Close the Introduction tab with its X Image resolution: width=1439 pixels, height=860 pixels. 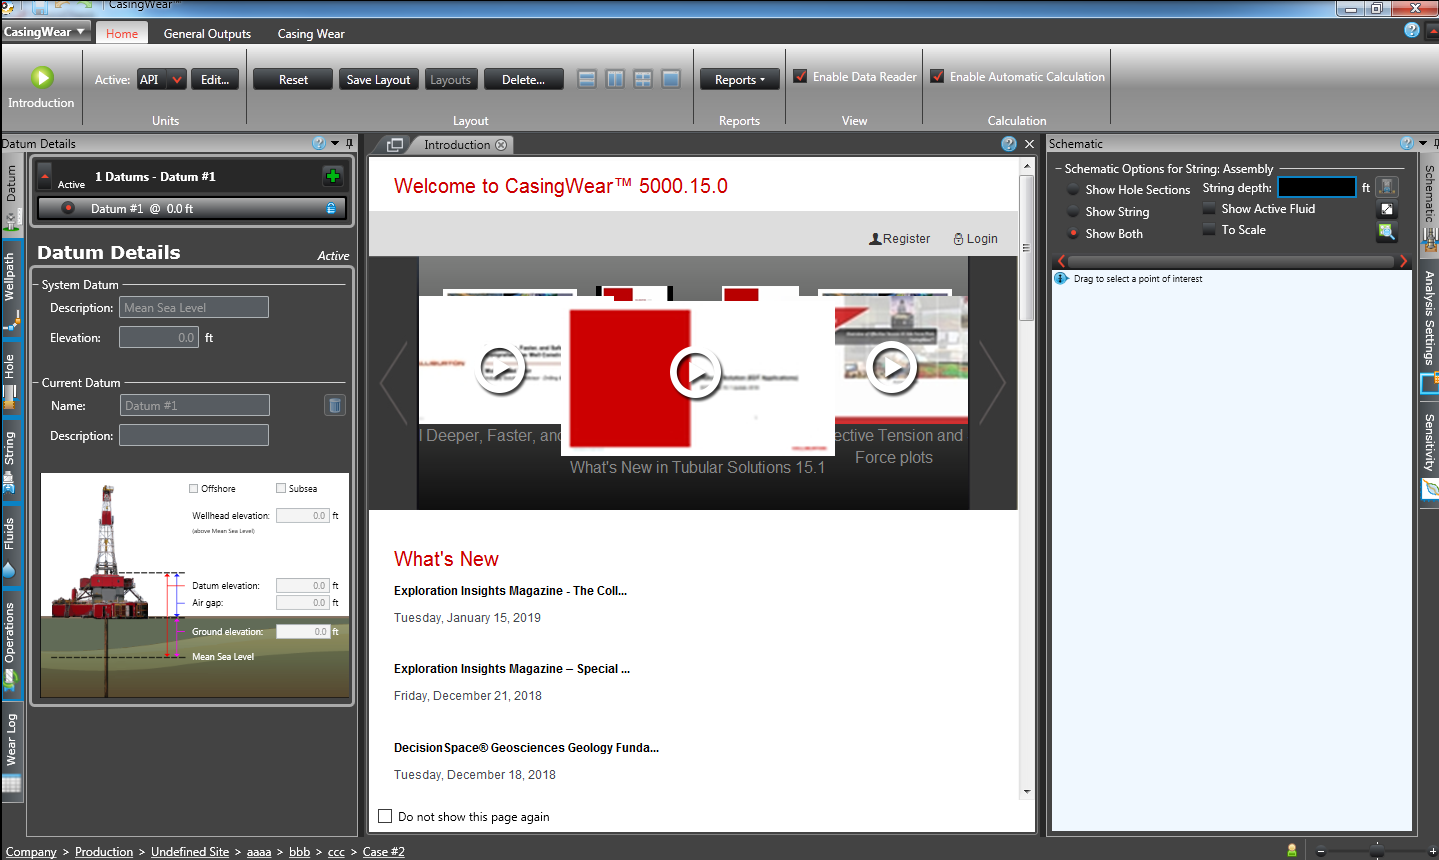pyautogui.click(x=501, y=145)
